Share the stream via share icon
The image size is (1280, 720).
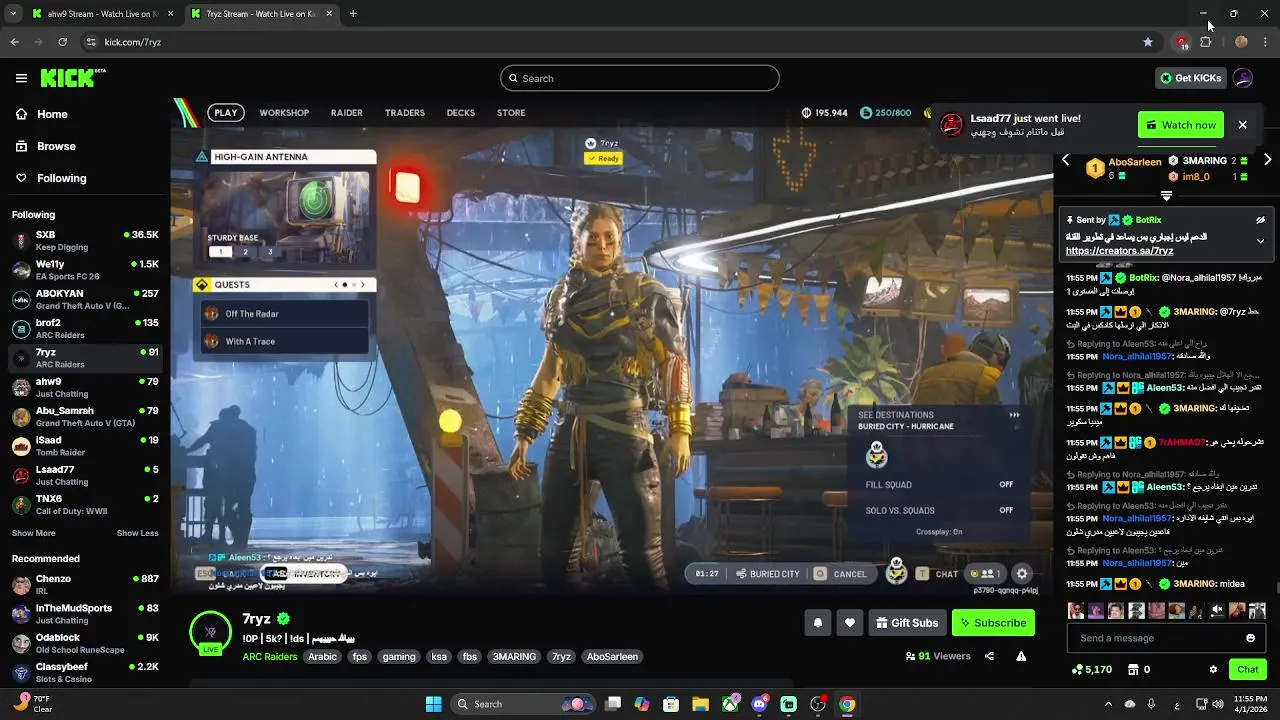point(989,656)
